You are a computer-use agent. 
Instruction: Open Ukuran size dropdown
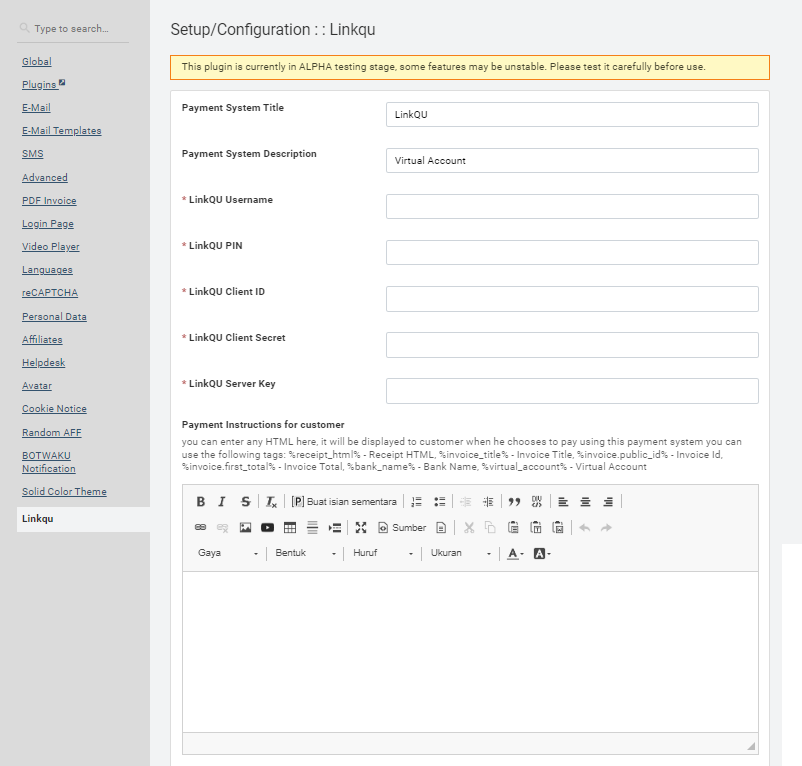pos(460,553)
